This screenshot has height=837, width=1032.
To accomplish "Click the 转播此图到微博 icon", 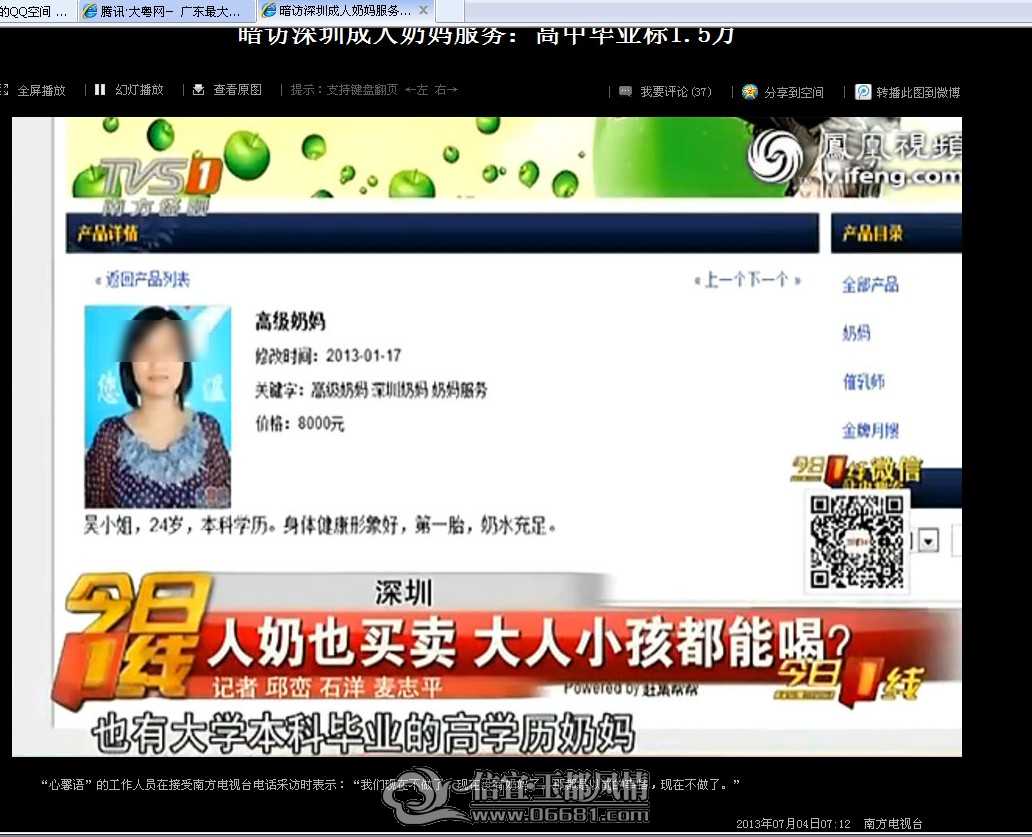I will click(x=863, y=91).
